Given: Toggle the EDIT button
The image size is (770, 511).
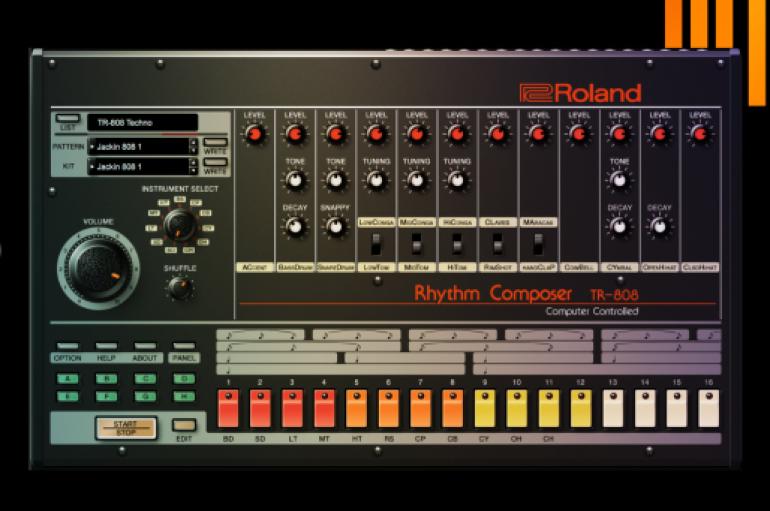Looking at the screenshot, I should point(184,425).
